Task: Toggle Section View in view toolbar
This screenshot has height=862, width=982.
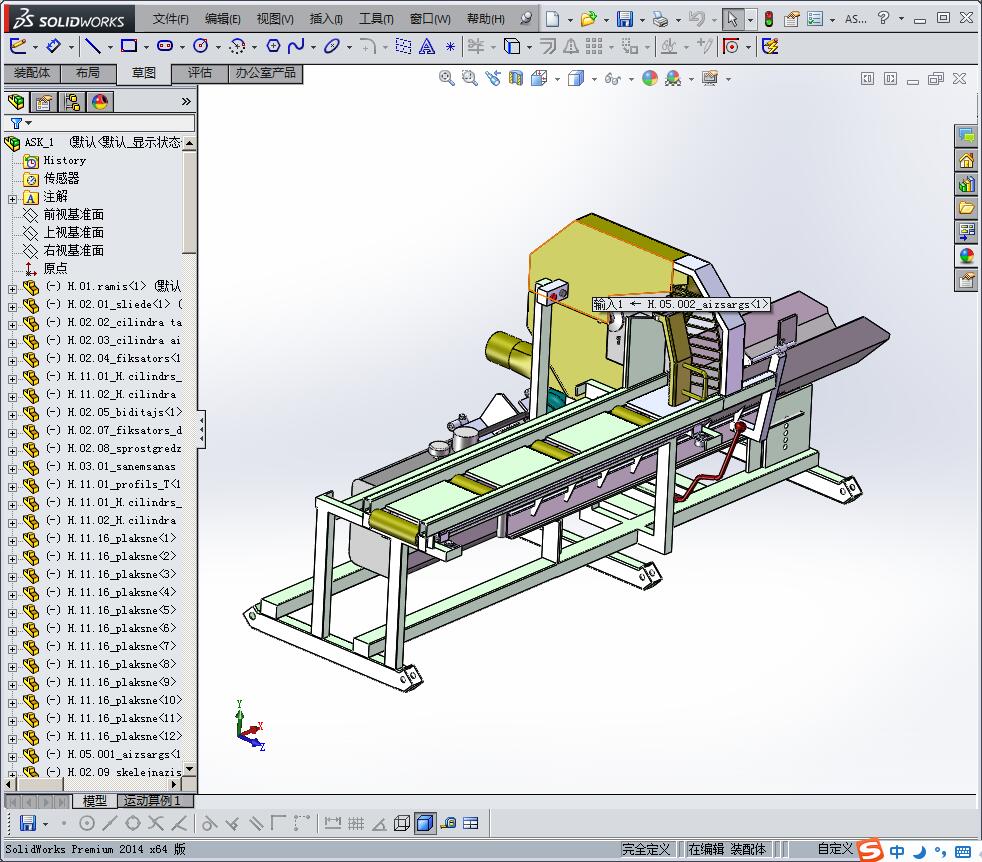Action: [516, 78]
